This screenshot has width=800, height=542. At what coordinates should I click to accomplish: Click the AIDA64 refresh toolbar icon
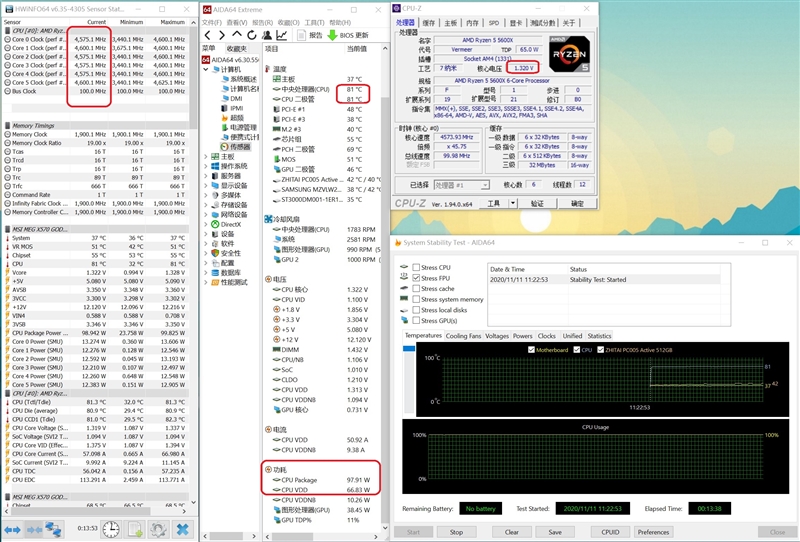click(x=251, y=35)
